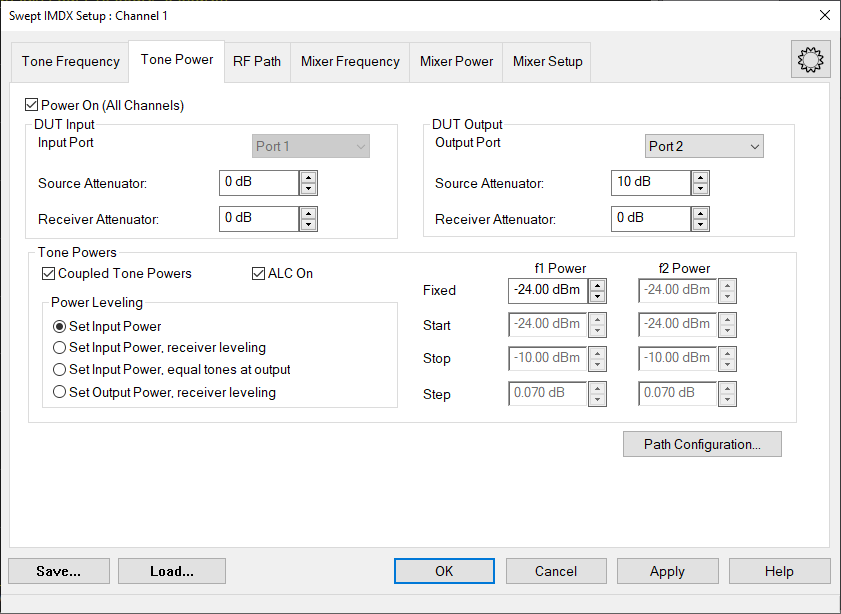
Task: Click the gear settings icon
Action: pos(808,60)
